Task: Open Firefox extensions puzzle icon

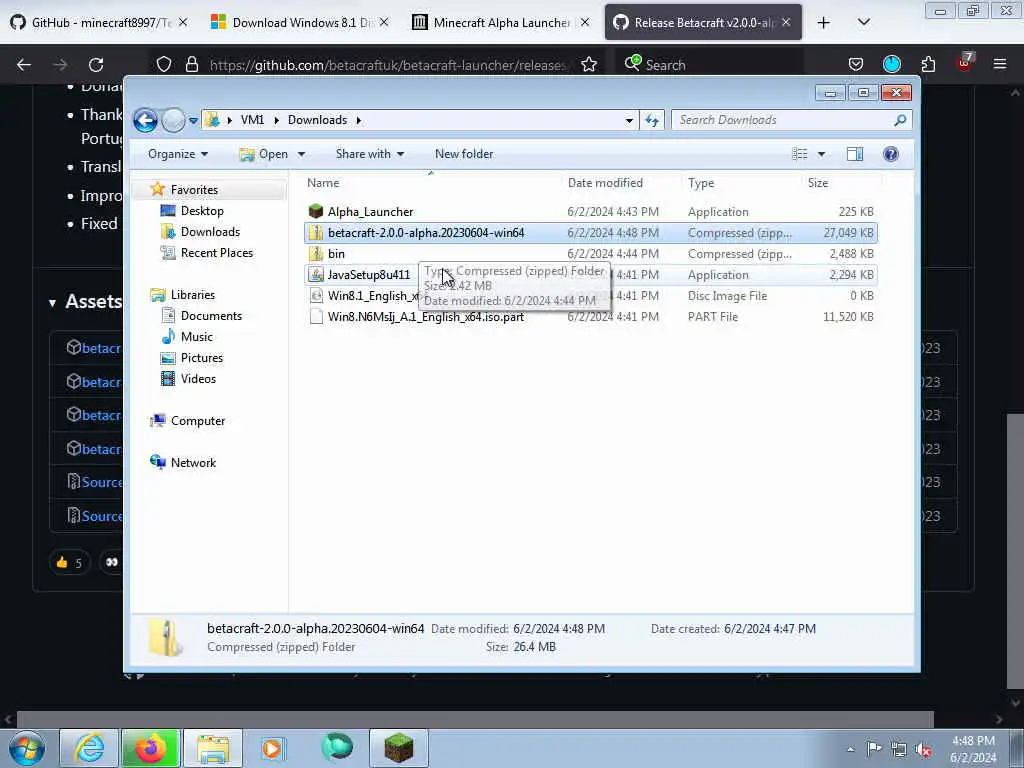Action: click(928, 65)
